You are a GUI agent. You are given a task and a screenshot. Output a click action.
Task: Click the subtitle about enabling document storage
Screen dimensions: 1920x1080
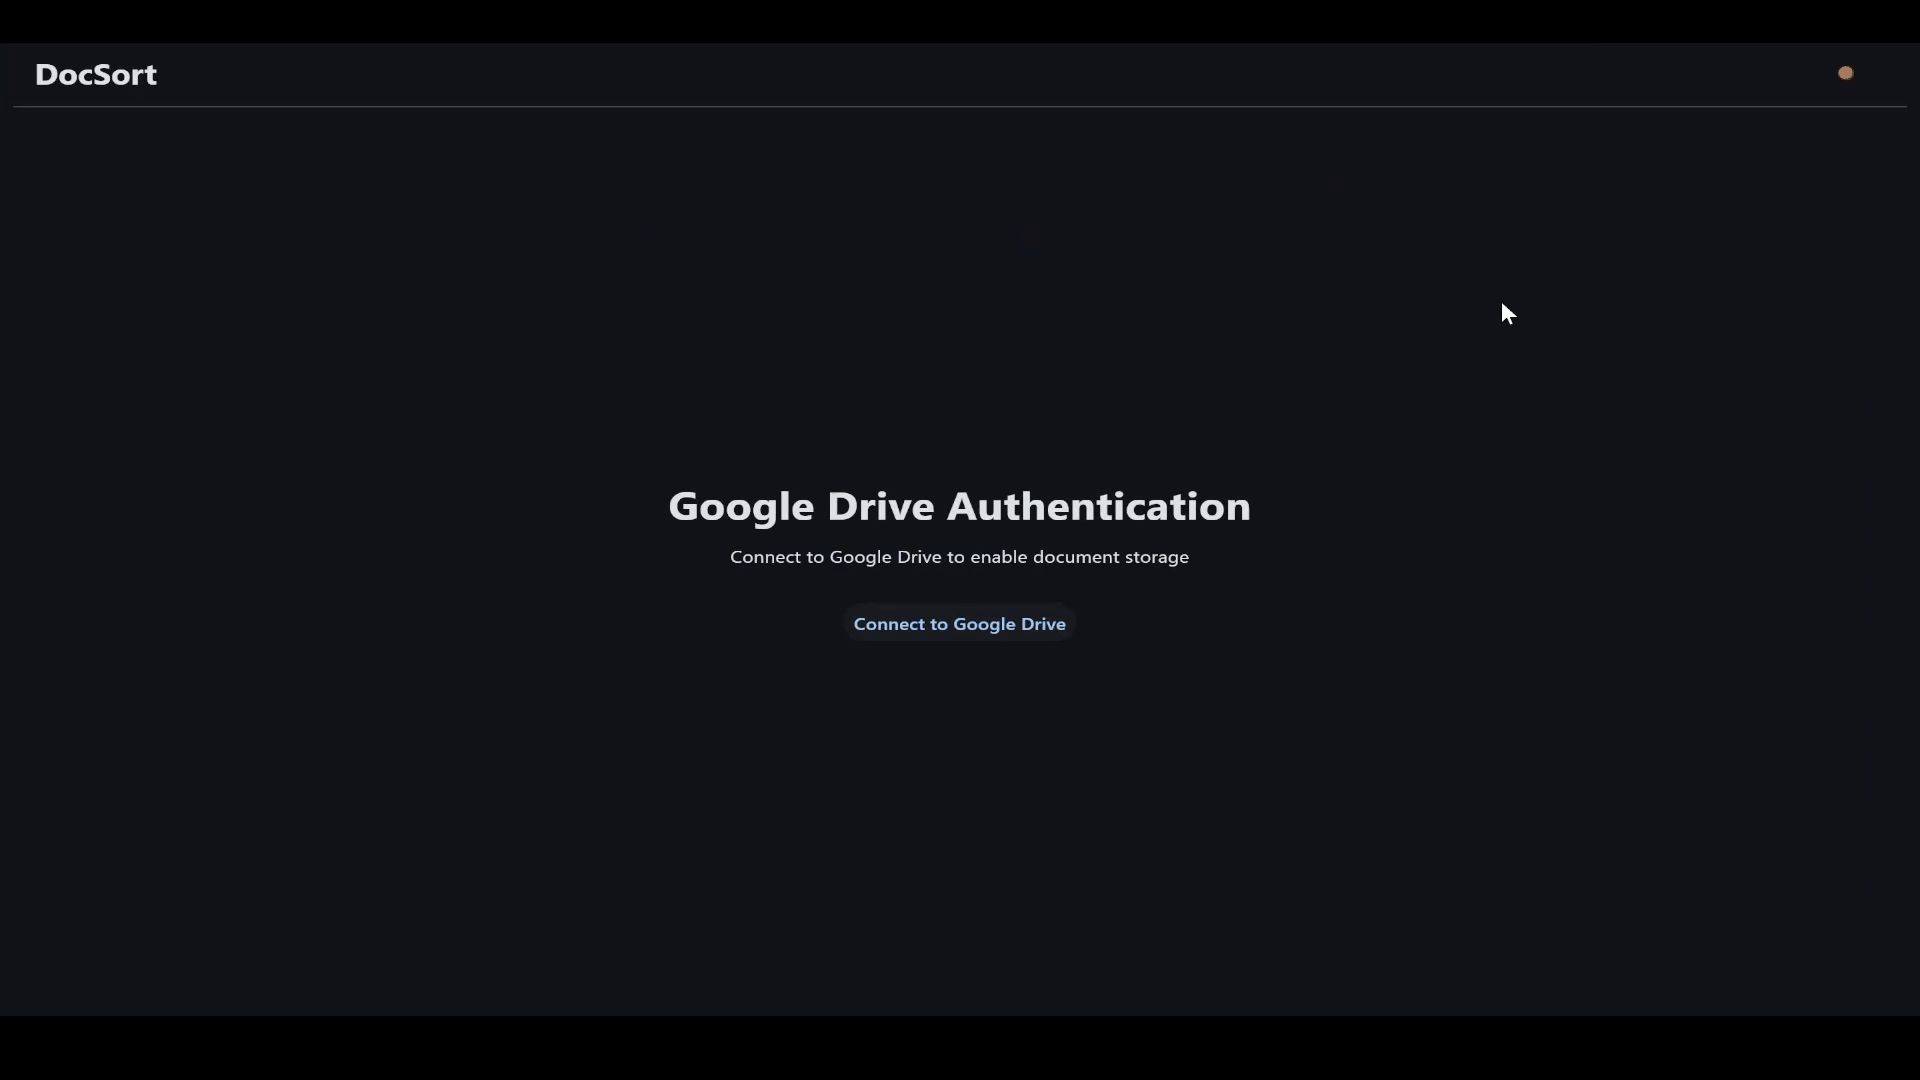click(959, 557)
